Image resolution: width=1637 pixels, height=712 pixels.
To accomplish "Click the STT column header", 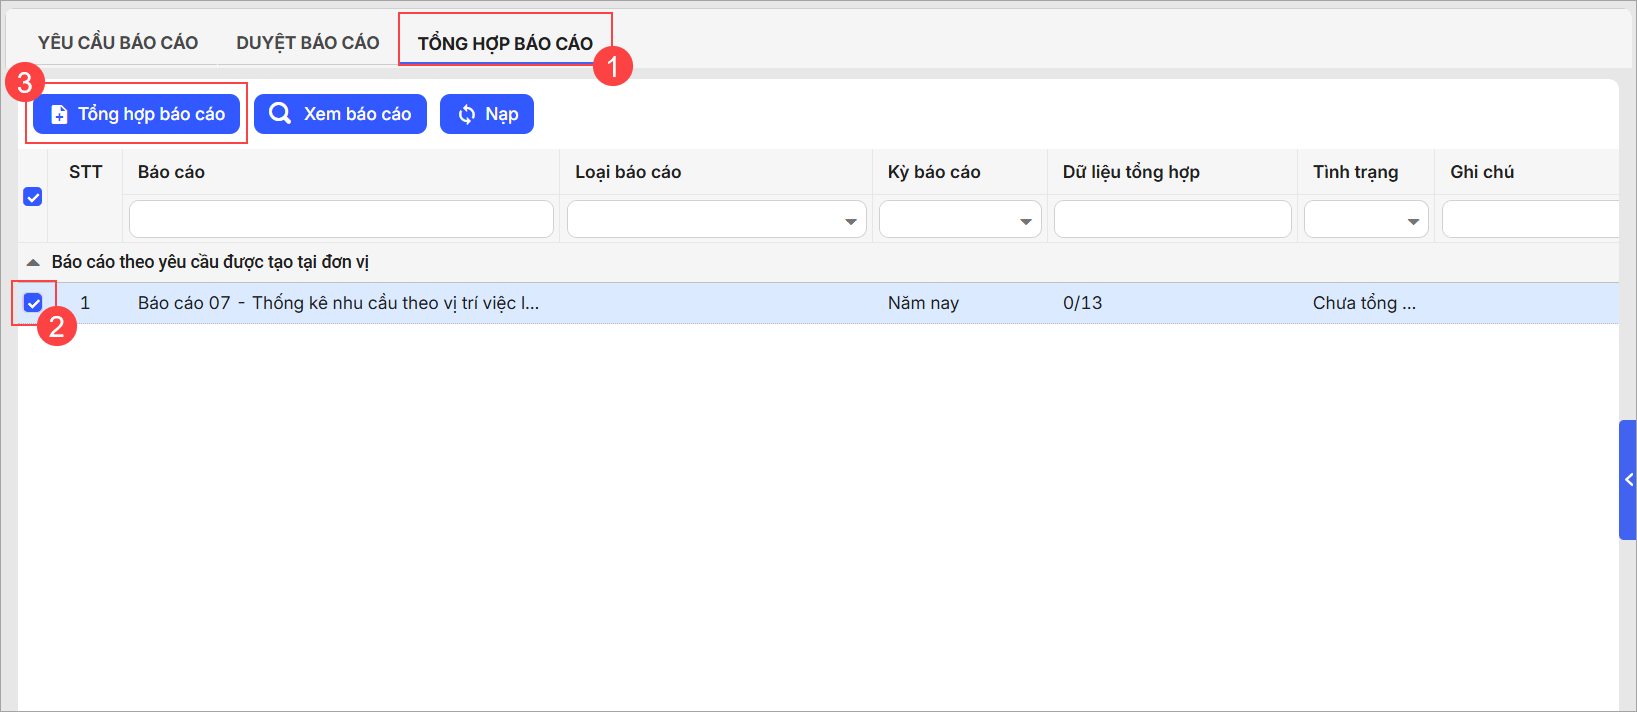I will 85,172.
